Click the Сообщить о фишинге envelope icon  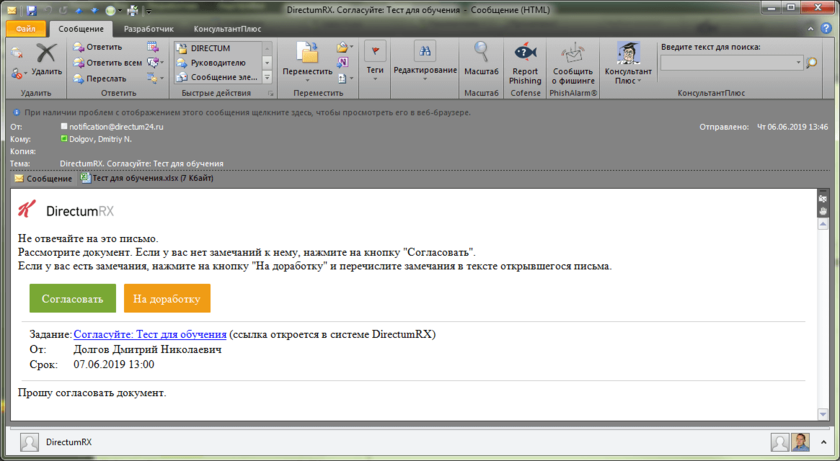(573, 53)
